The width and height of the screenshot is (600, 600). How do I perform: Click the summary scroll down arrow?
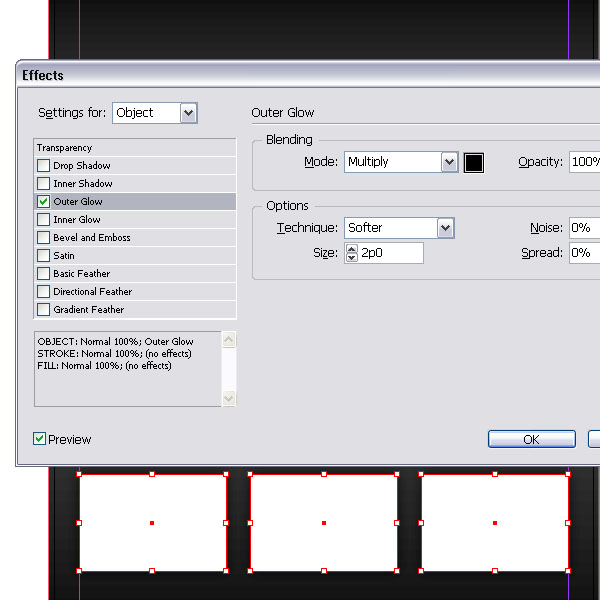(x=229, y=398)
